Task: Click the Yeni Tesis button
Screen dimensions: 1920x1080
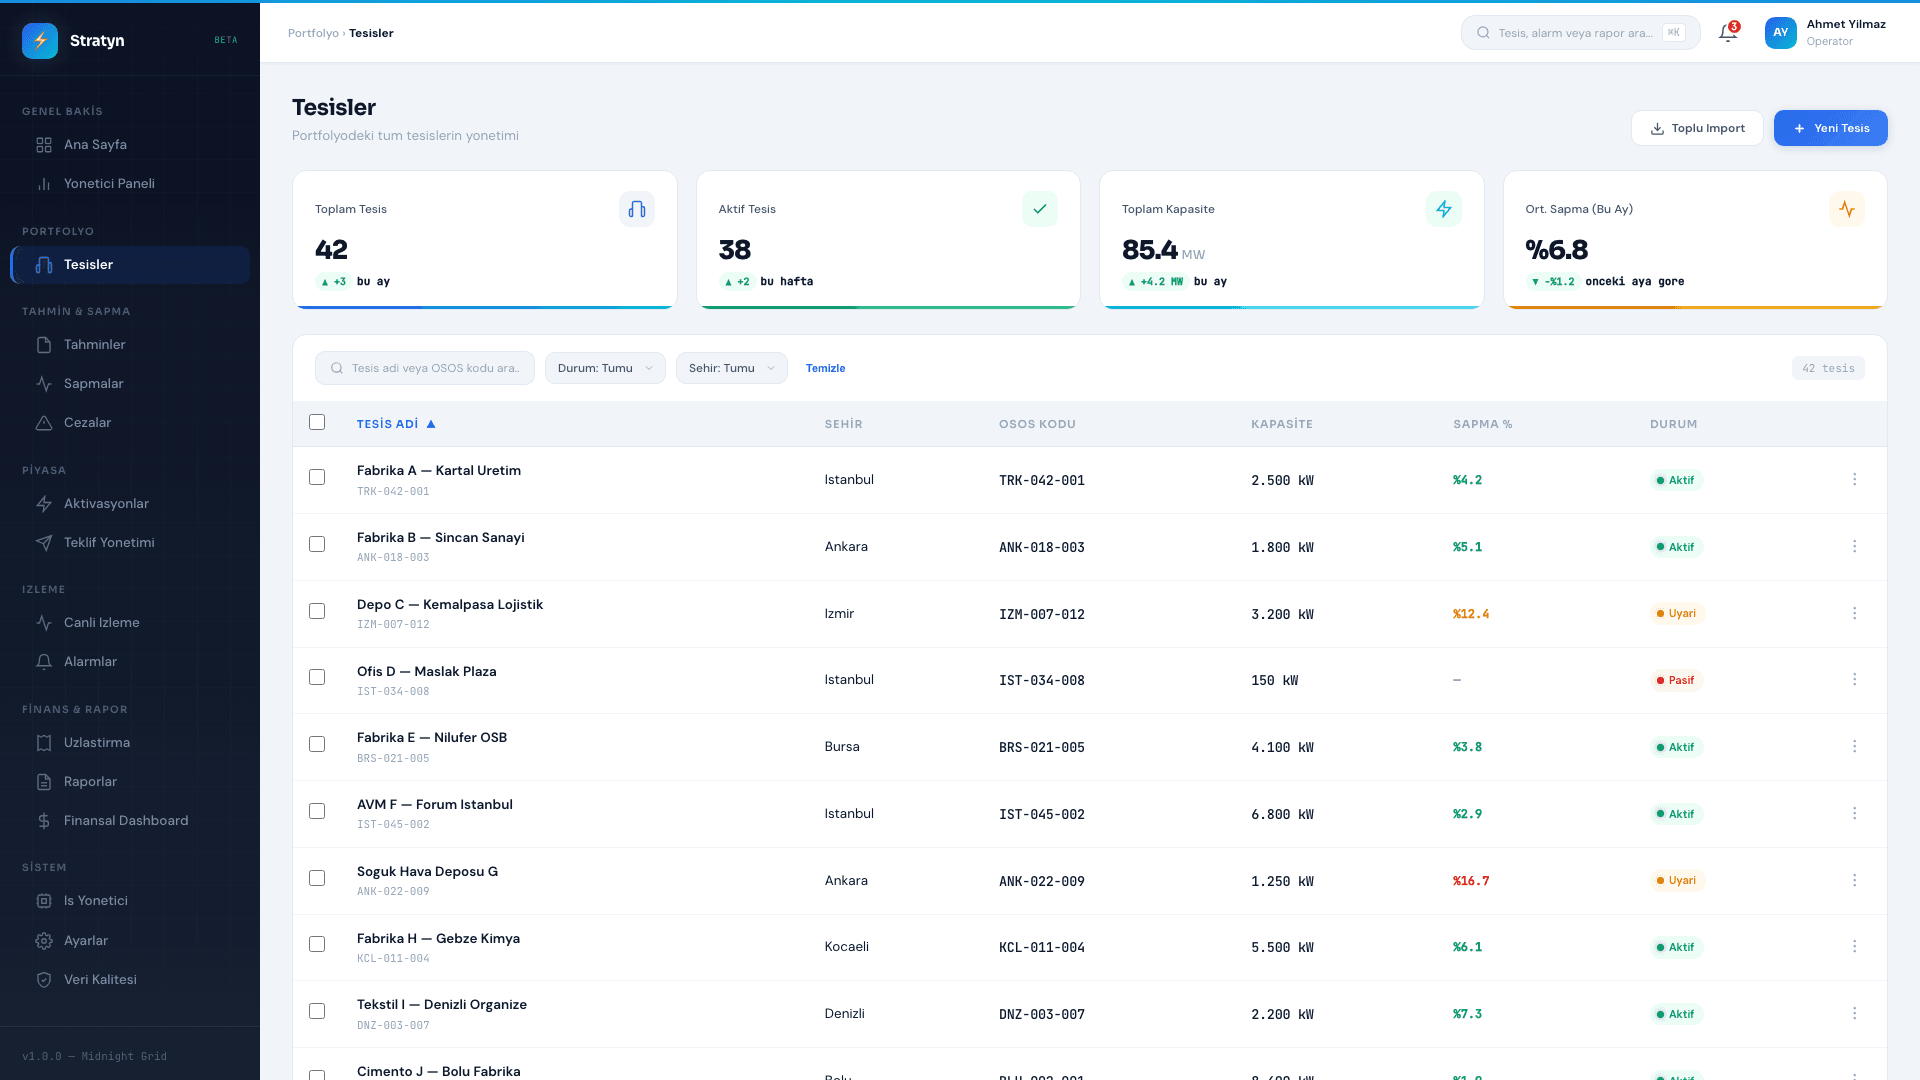Action: (1830, 128)
